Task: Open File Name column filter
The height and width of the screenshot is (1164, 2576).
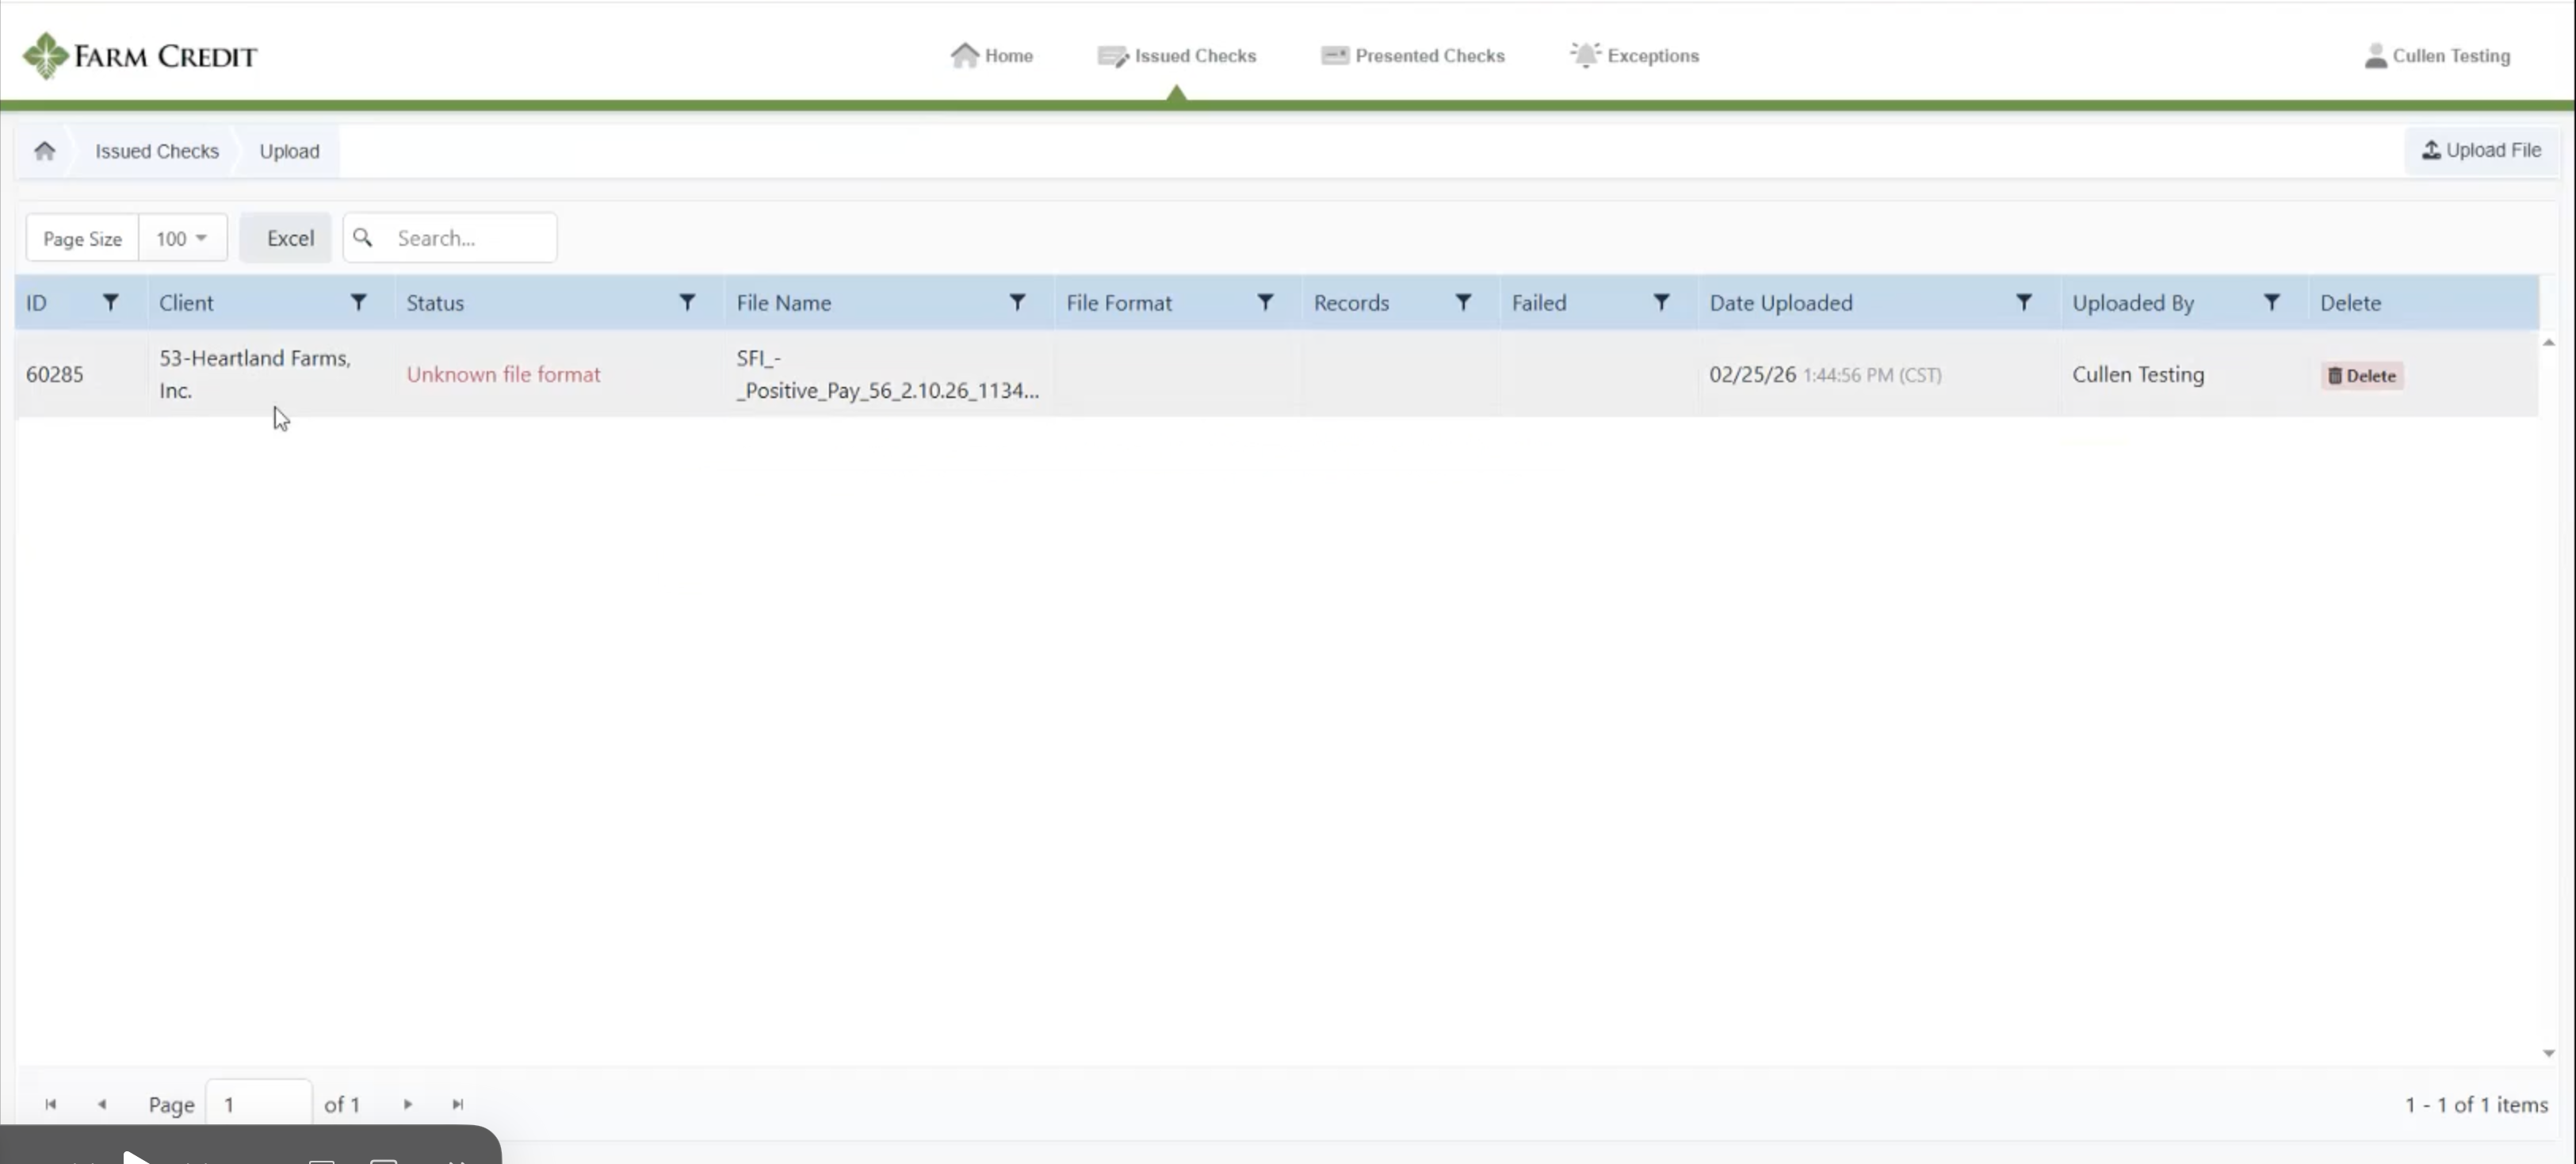Action: [x=1017, y=302]
